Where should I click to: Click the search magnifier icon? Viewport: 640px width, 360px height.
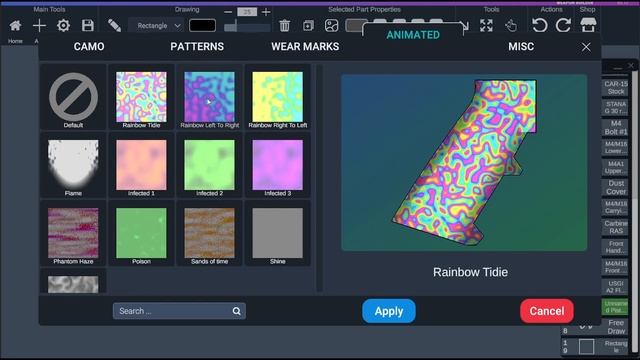pos(237,311)
